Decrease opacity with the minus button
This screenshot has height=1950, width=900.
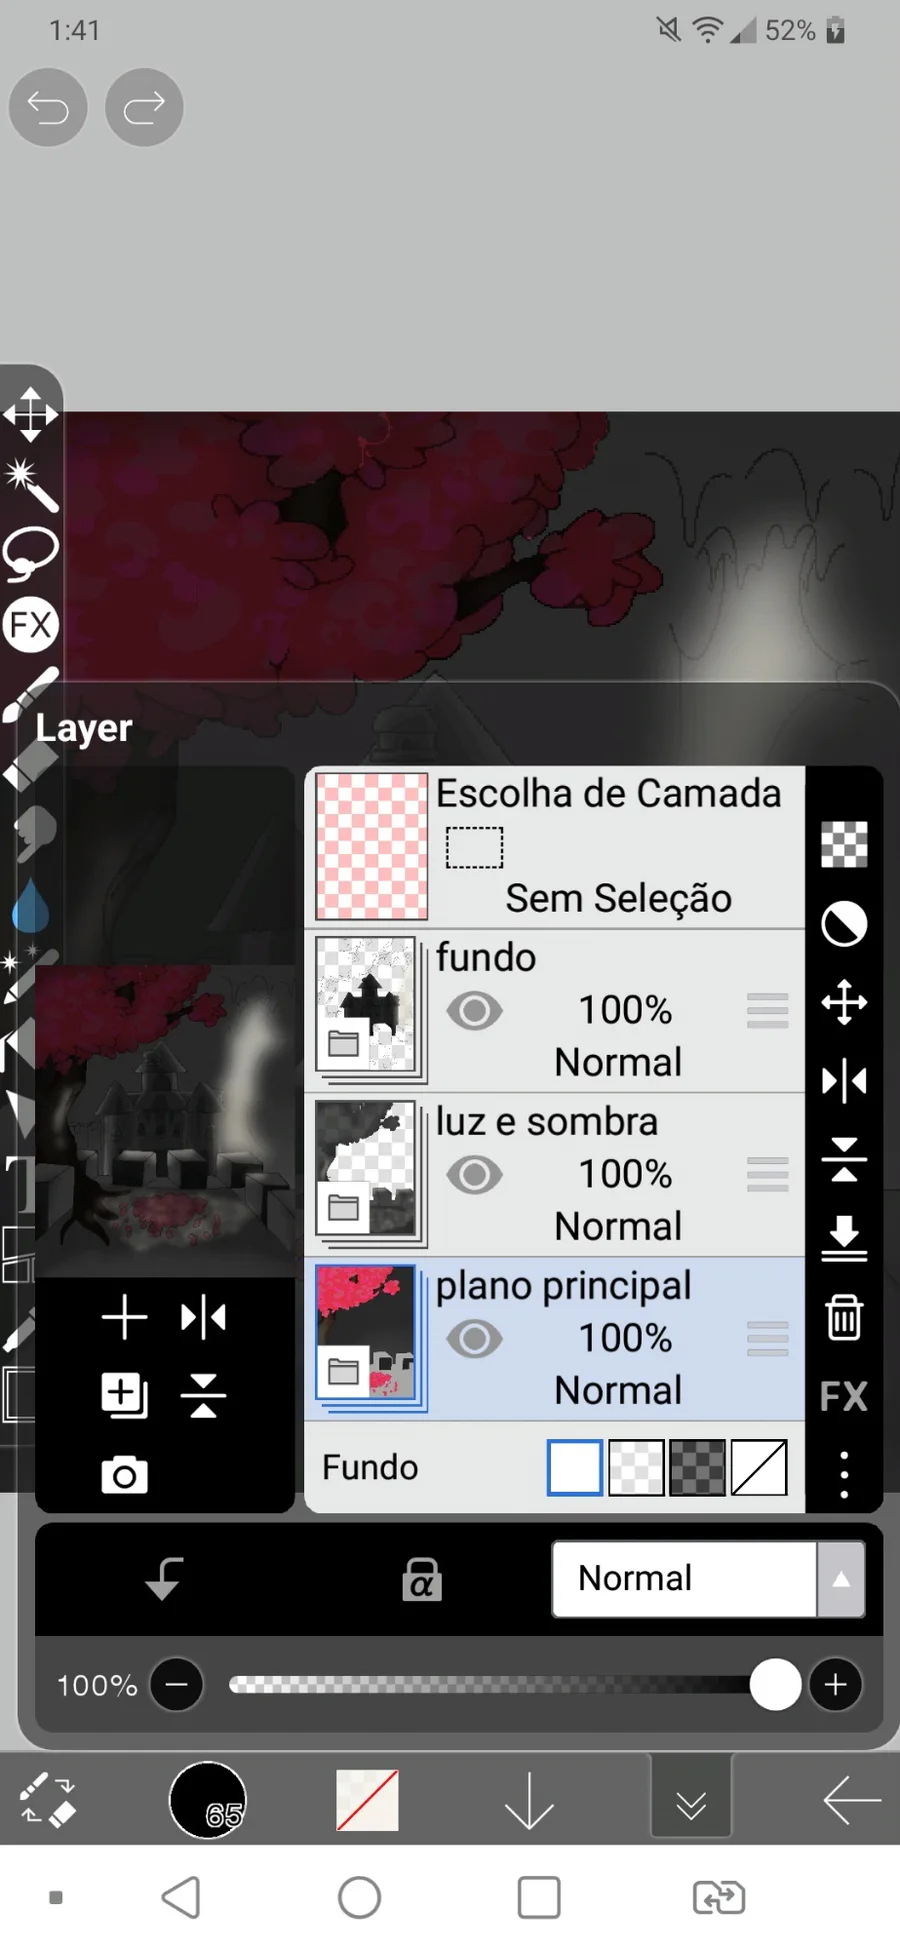tap(177, 1685)
